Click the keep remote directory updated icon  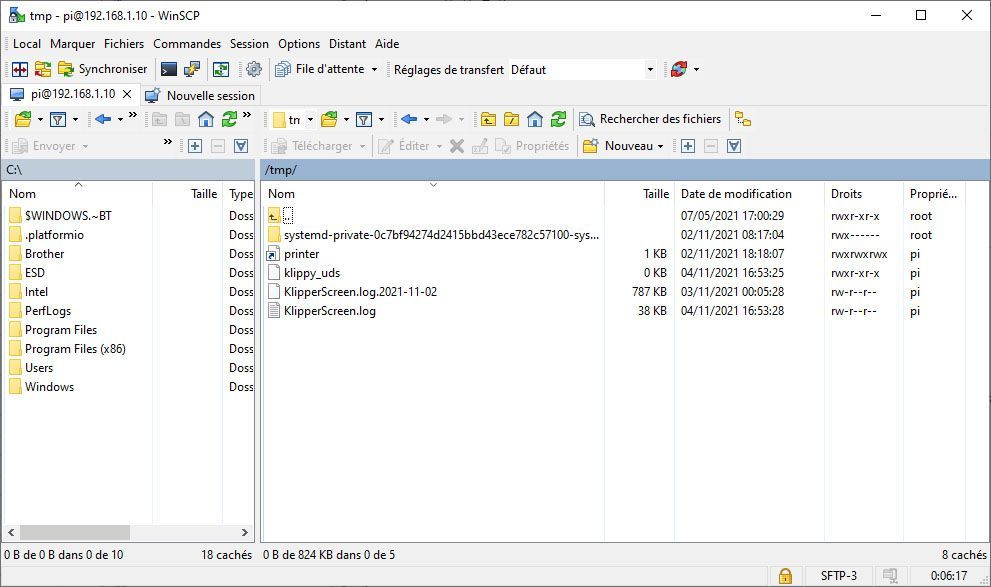pos(221,70)
